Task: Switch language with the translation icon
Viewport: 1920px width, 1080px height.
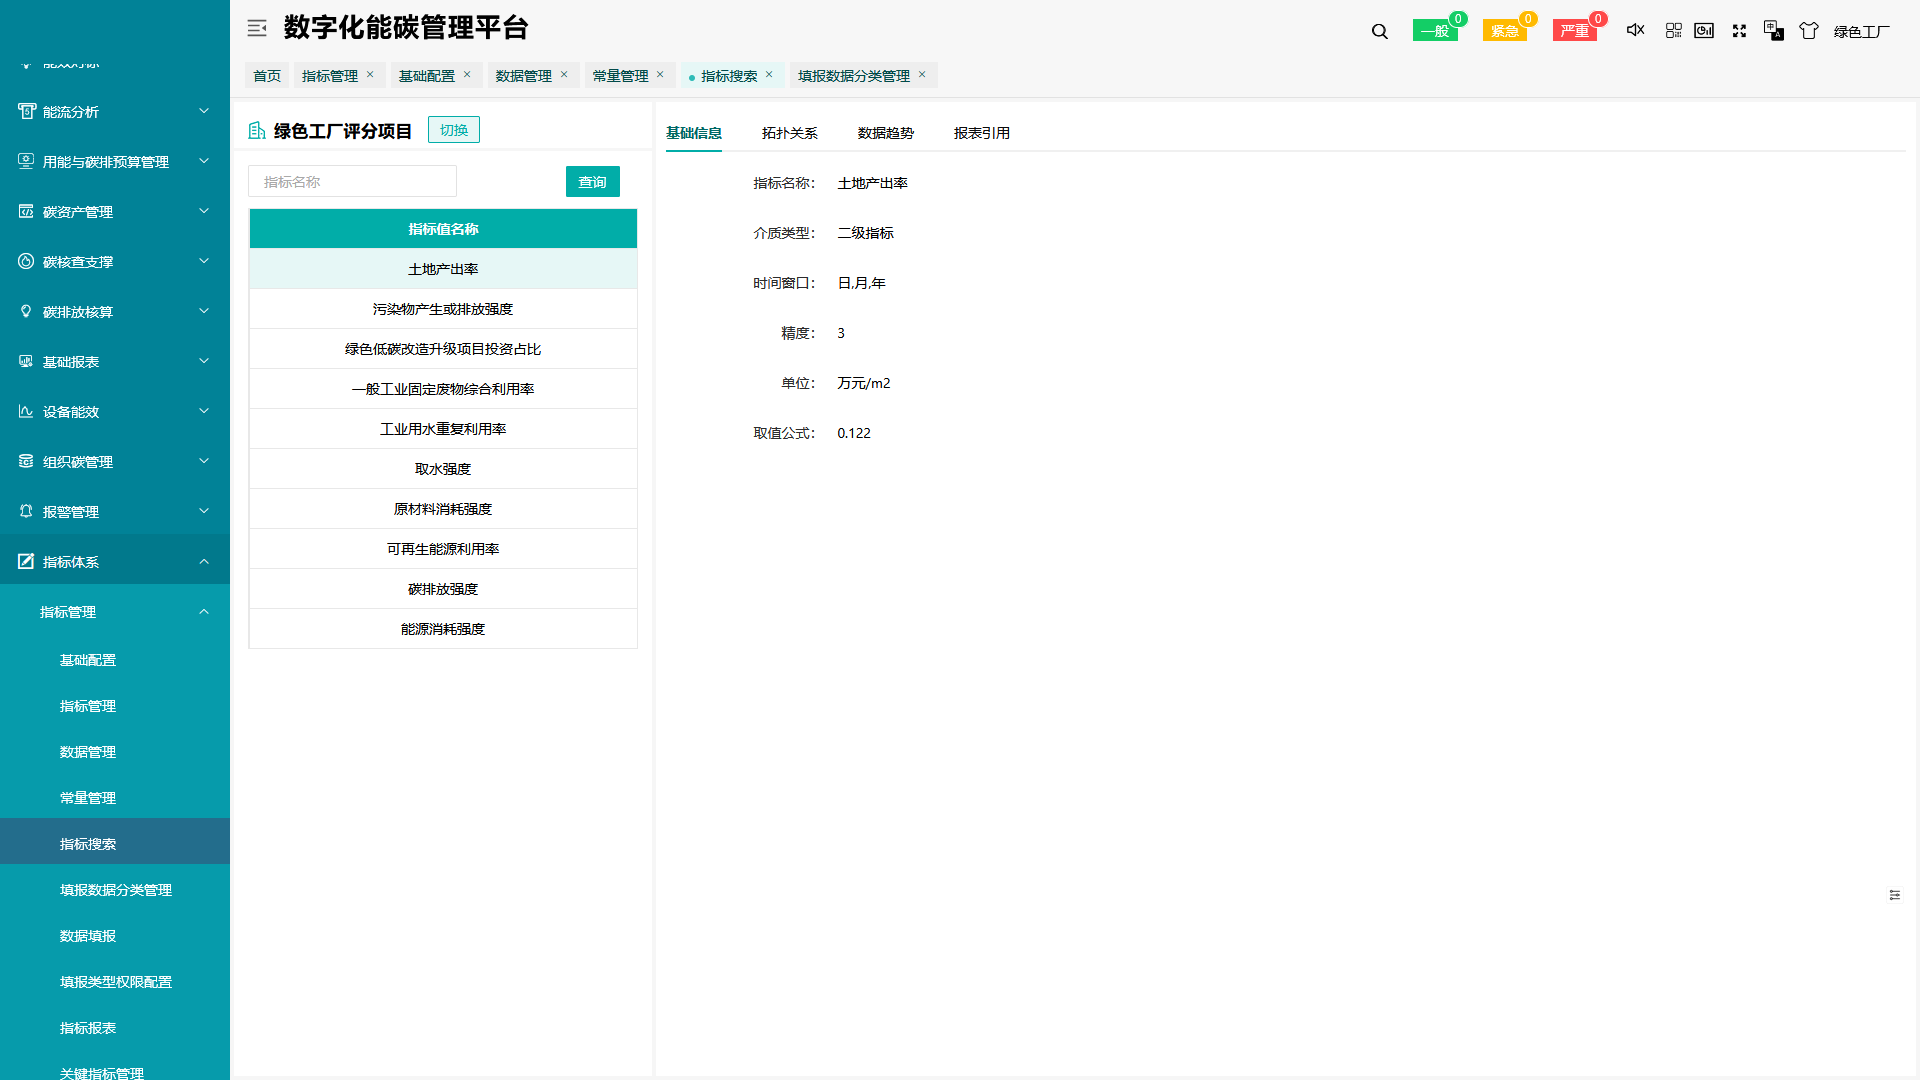Action: coord(1774,31)
